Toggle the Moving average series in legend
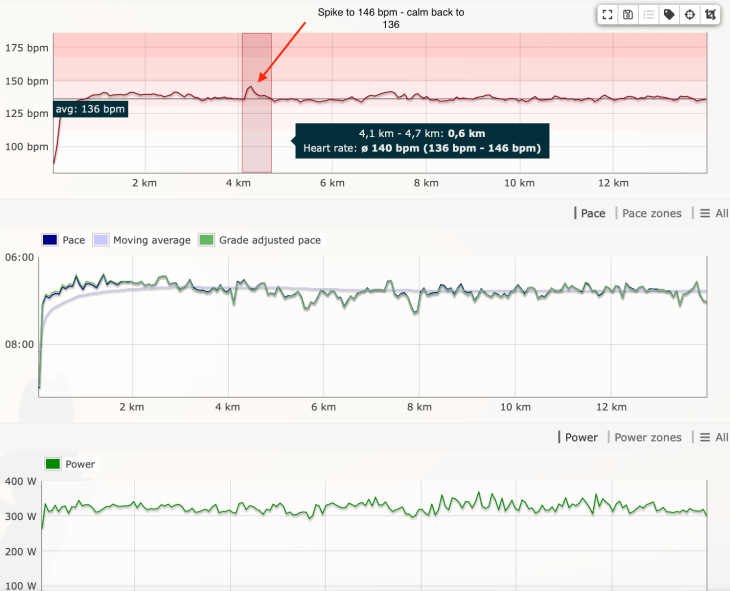The width and height of the screenshot is (730, 591). 141,240
